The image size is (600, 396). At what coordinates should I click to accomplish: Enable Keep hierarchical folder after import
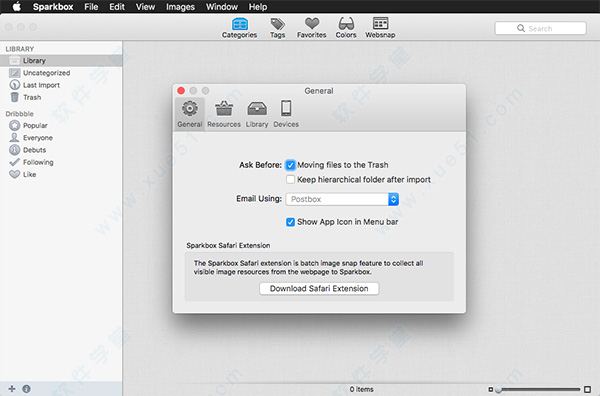click(x=290, y=179)
